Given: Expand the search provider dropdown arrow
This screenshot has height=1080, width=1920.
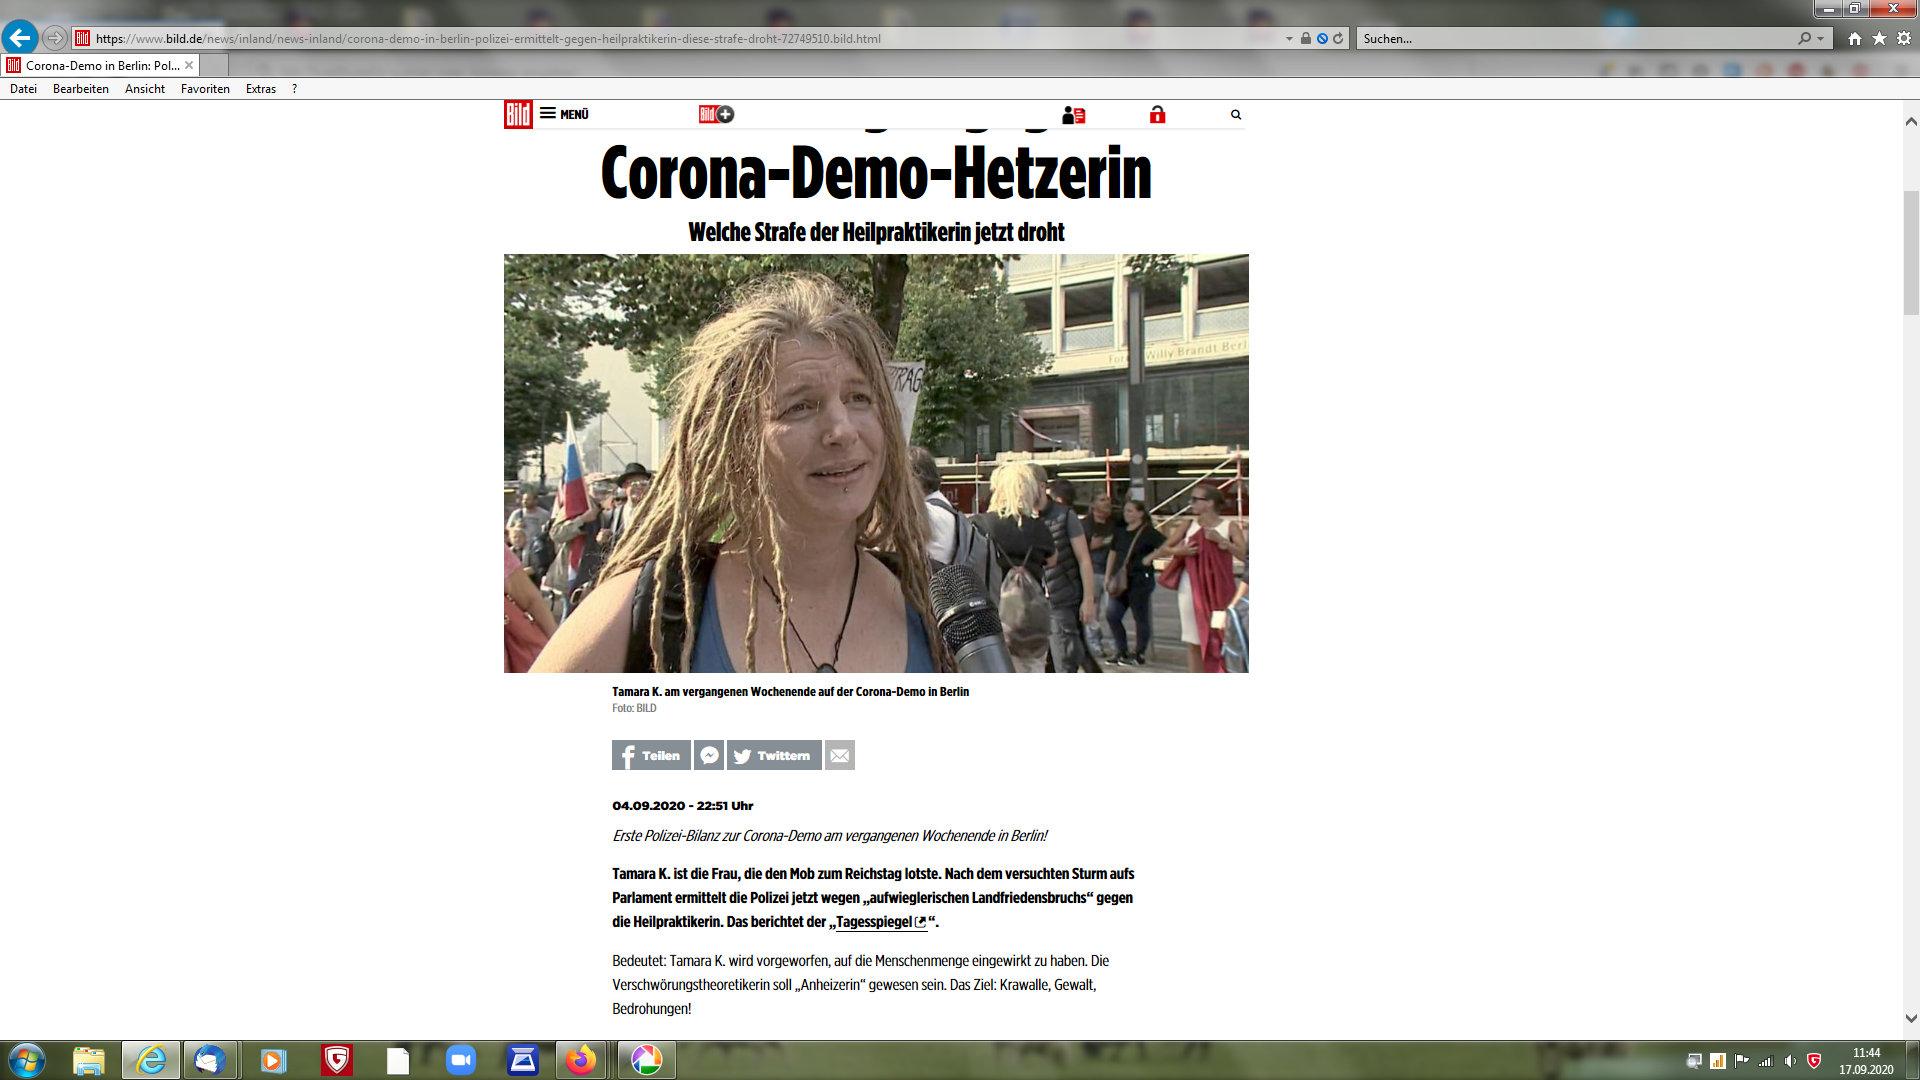Looking at the screenshot, I should coord(1821,39).
